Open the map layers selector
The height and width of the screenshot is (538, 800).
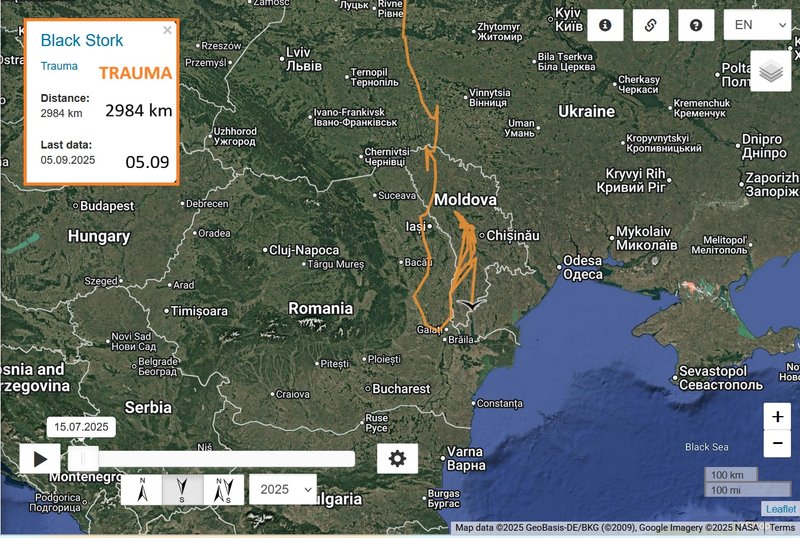click(771, 71)
